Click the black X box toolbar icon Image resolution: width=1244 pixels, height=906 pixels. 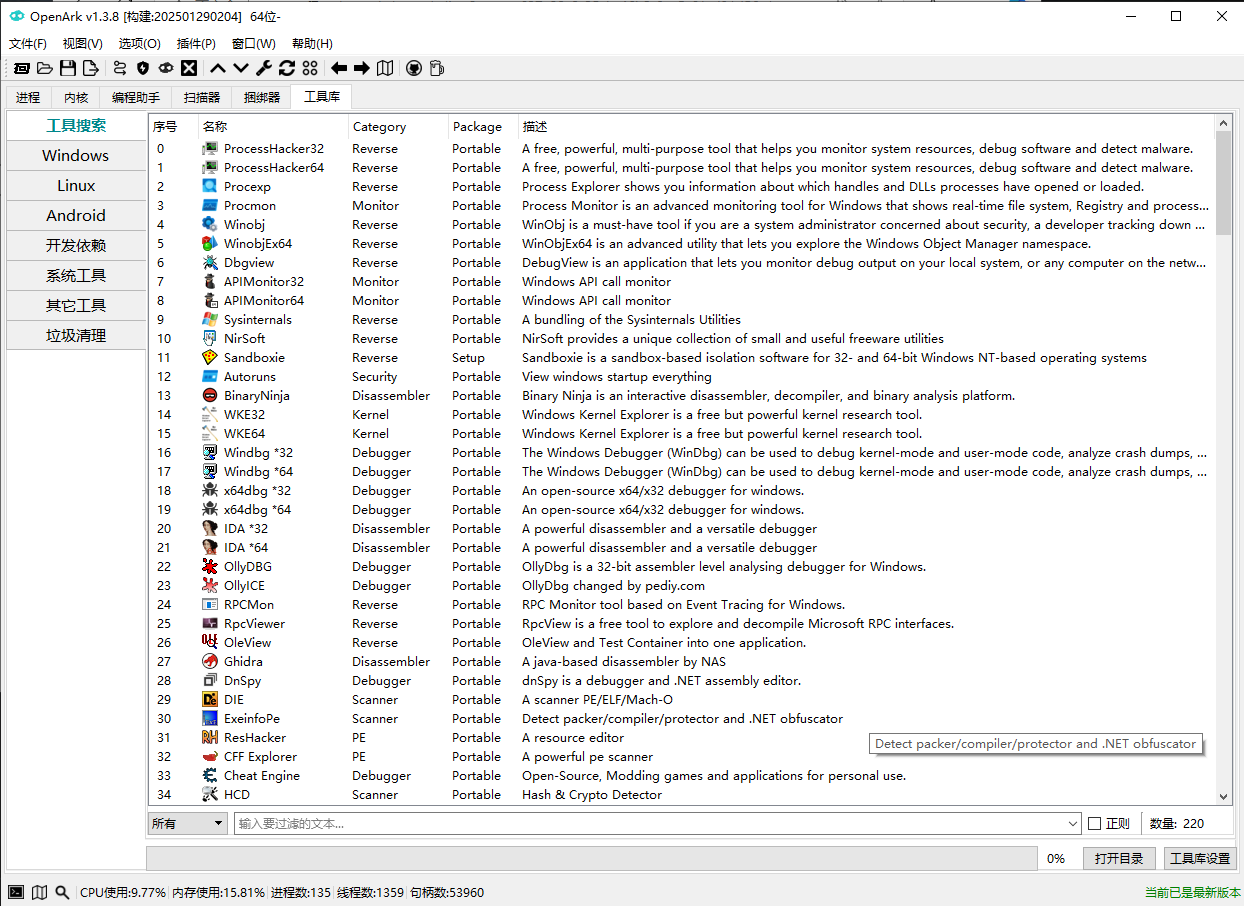pyautogui.click(x=189, y=68)
